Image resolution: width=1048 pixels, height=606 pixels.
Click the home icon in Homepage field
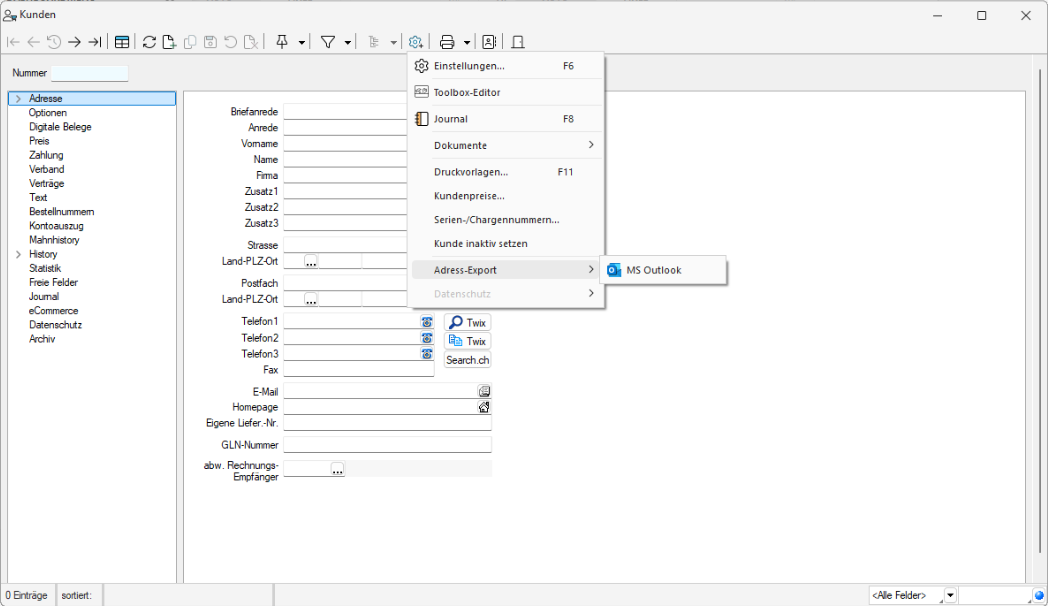tap(484, 407)
